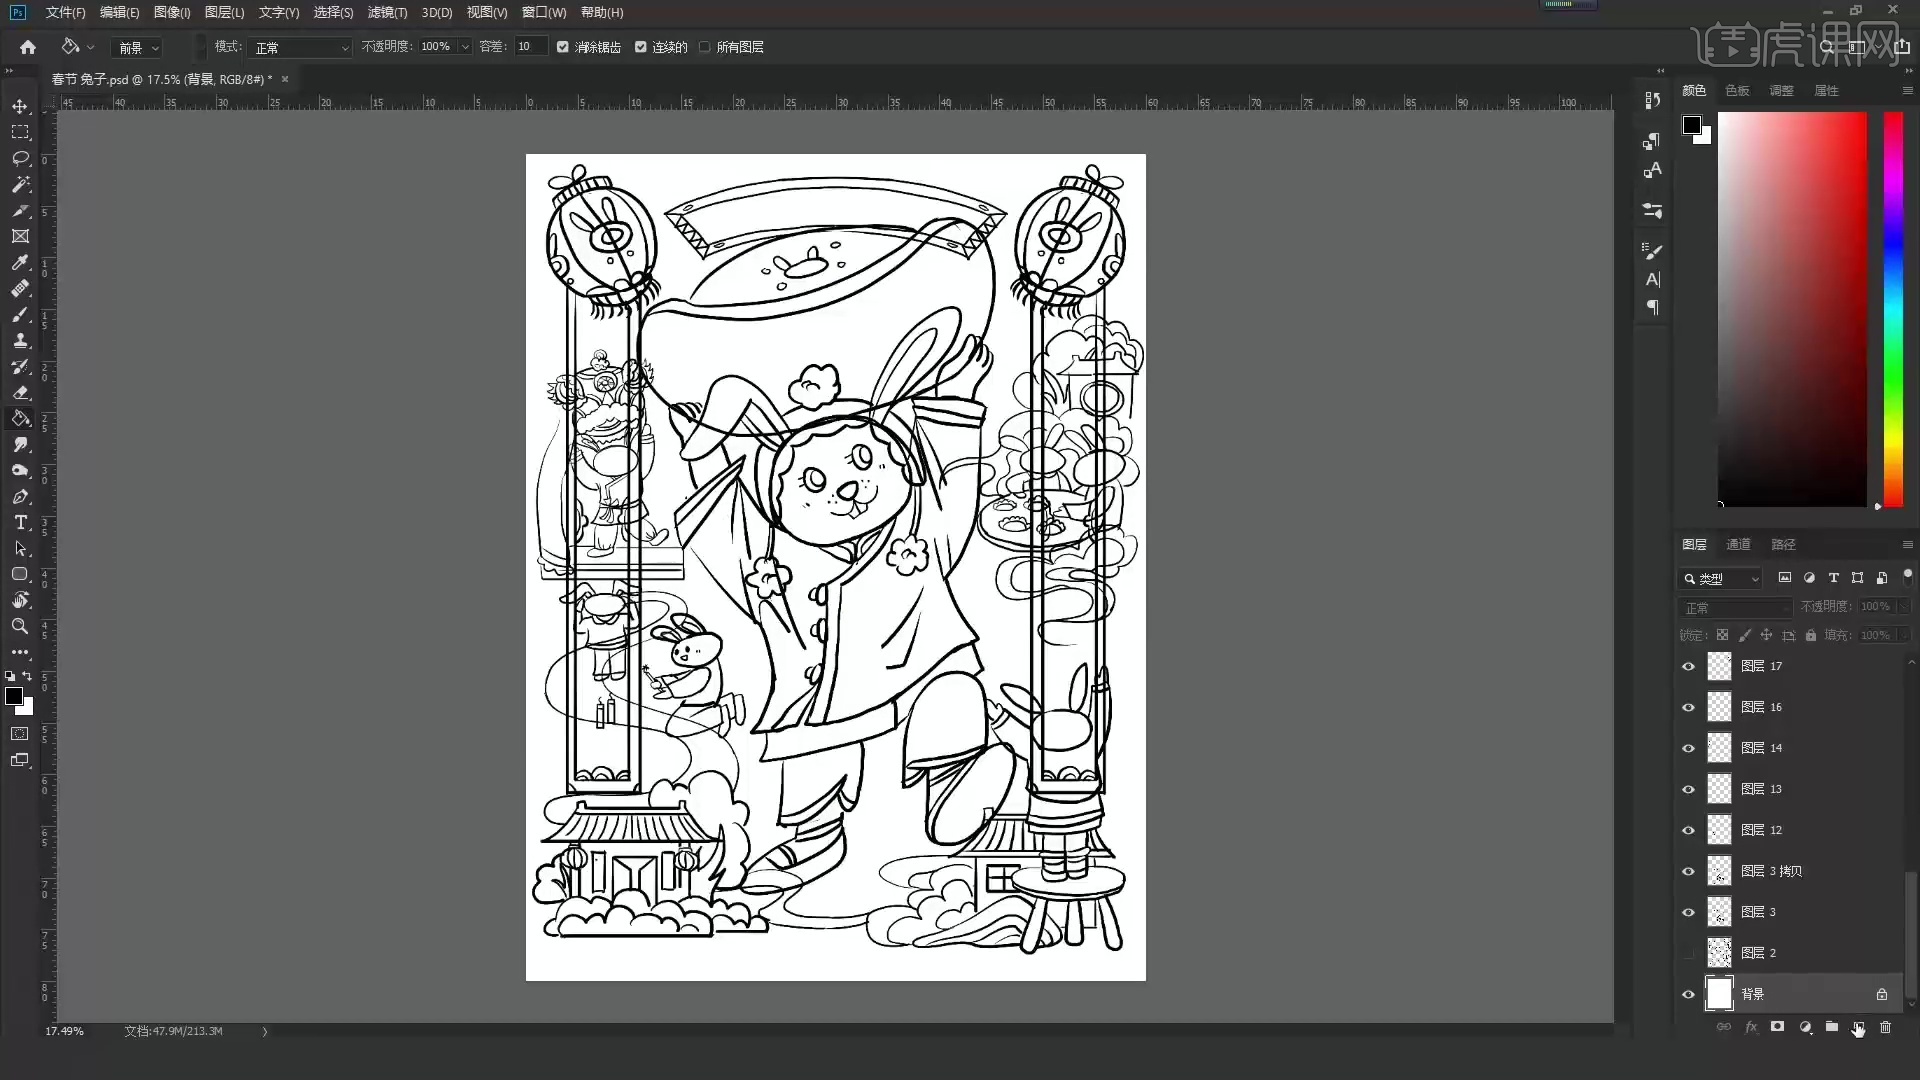Close the 春节 兔子.psd document tab
This screenshot has height=1080, width=1920.
tap(285, 79)
